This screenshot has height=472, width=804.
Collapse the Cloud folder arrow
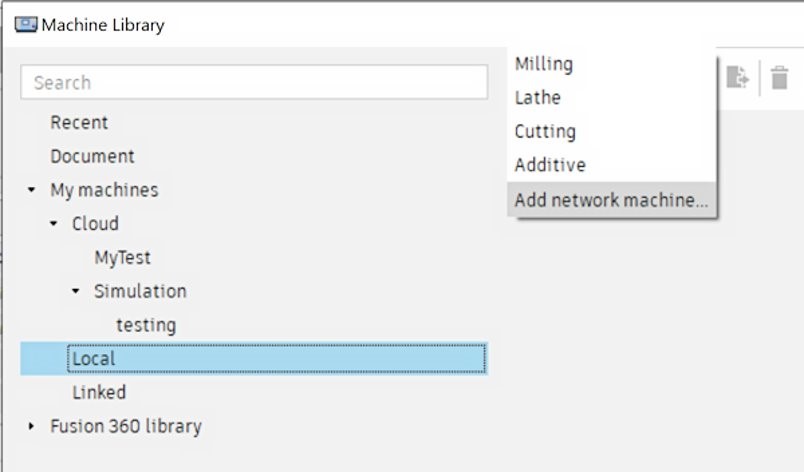pyautogui.click(x=54, y=224)
